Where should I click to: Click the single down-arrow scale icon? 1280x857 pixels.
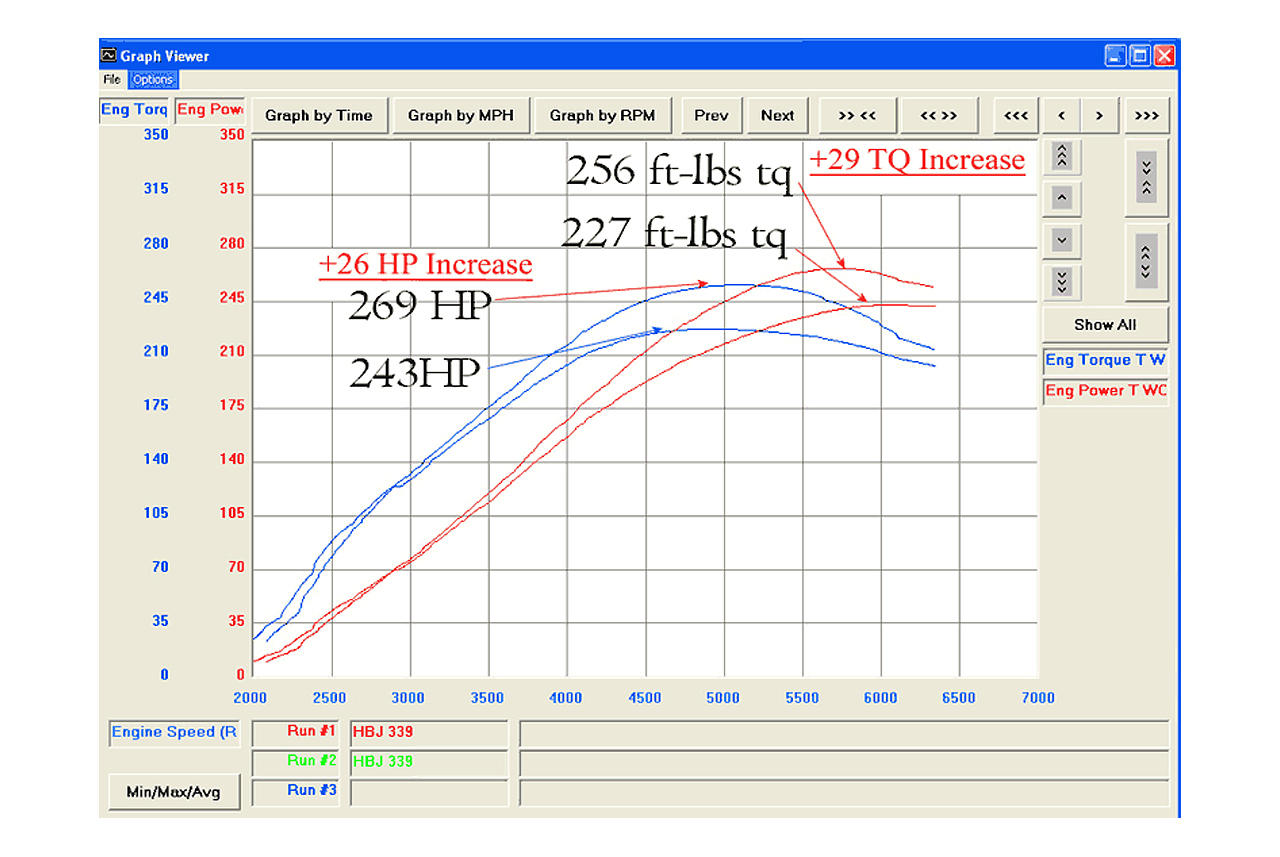1061,241
